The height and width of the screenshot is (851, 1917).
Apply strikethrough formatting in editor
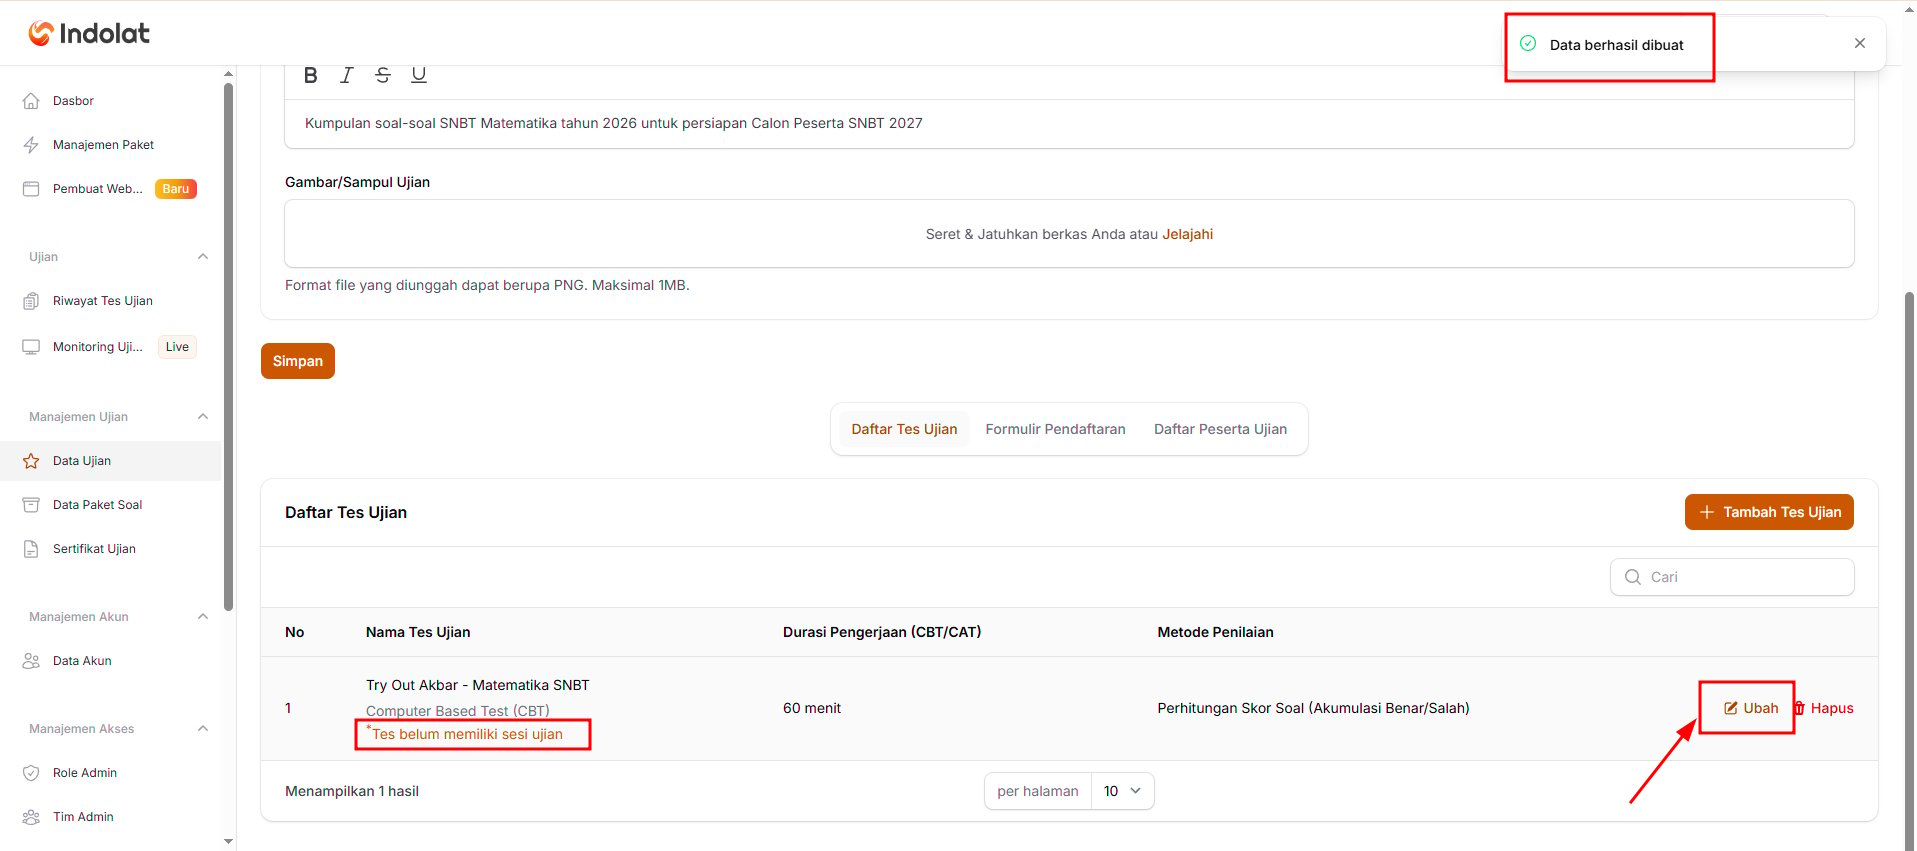coord(383,75)
